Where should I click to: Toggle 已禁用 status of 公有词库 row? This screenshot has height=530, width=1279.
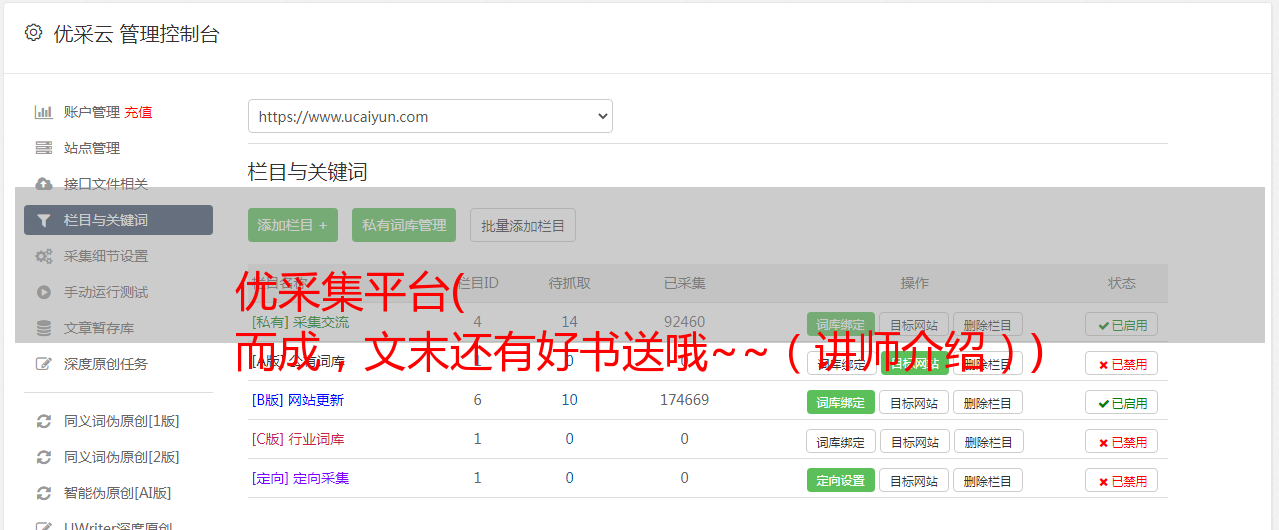click(1122, 363)
